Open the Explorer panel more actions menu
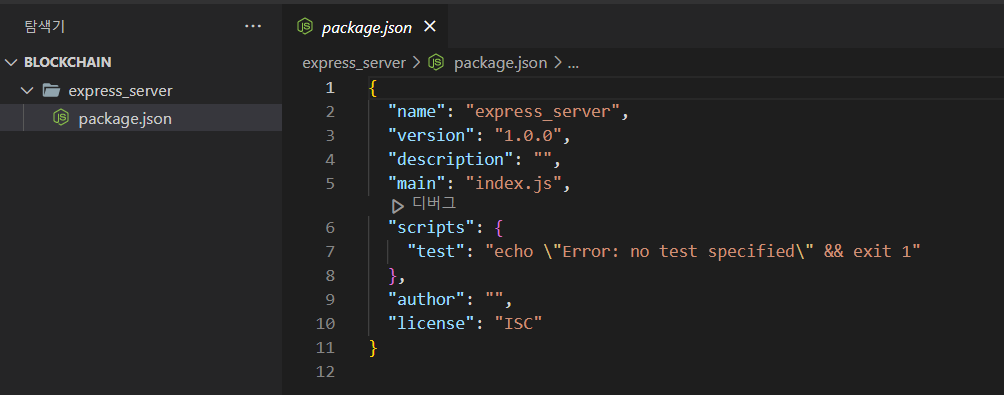This screenshot has height=395, width=1004. pos(253,27)
